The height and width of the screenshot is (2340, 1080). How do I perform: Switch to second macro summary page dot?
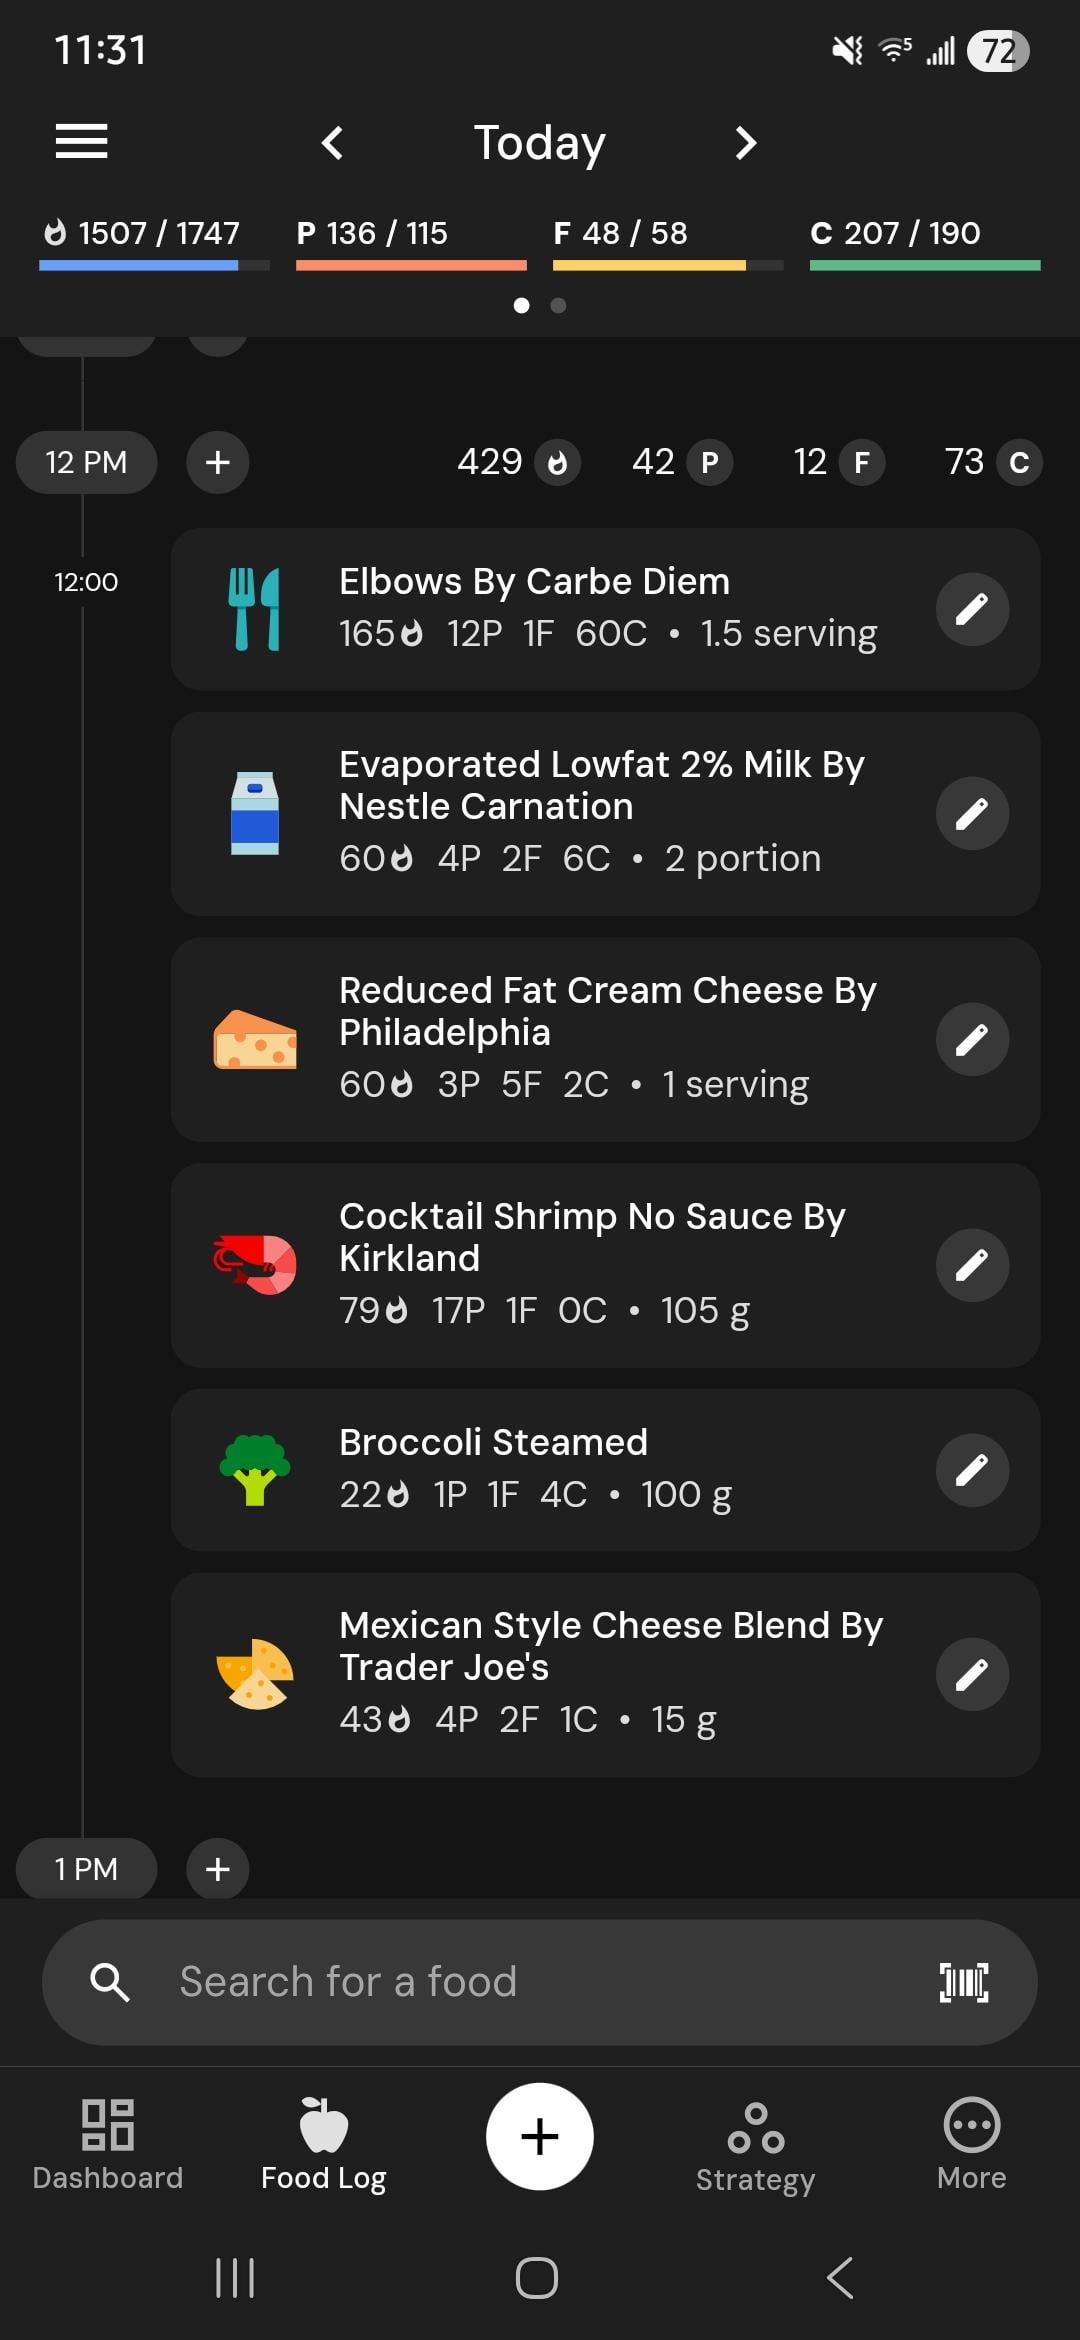click(x=559, y=306)
